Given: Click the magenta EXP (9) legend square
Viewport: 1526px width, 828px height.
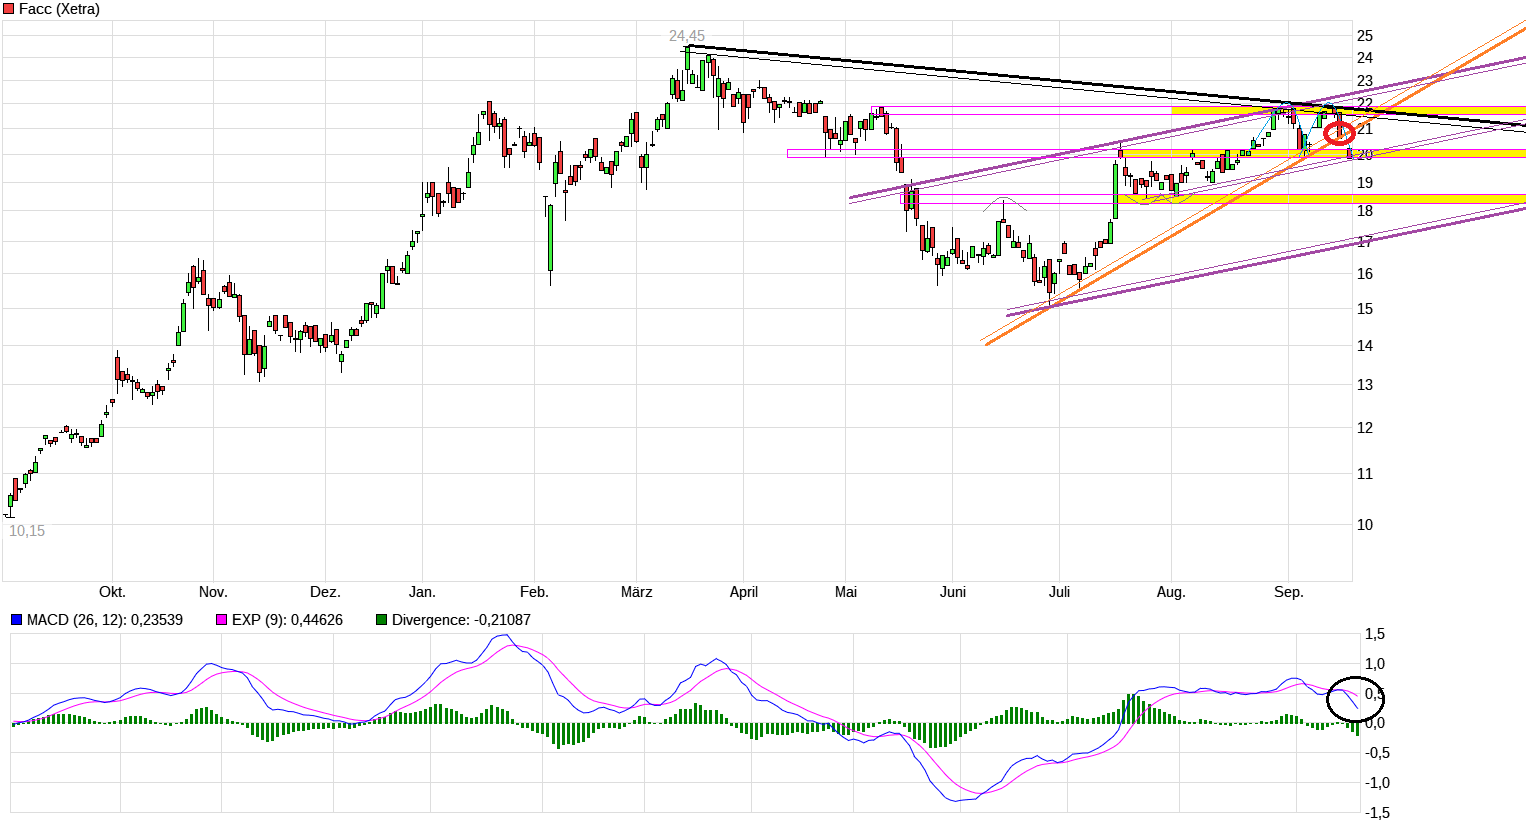Looking at the screenshot, I should pyautogui.click(x=222, y=620).
